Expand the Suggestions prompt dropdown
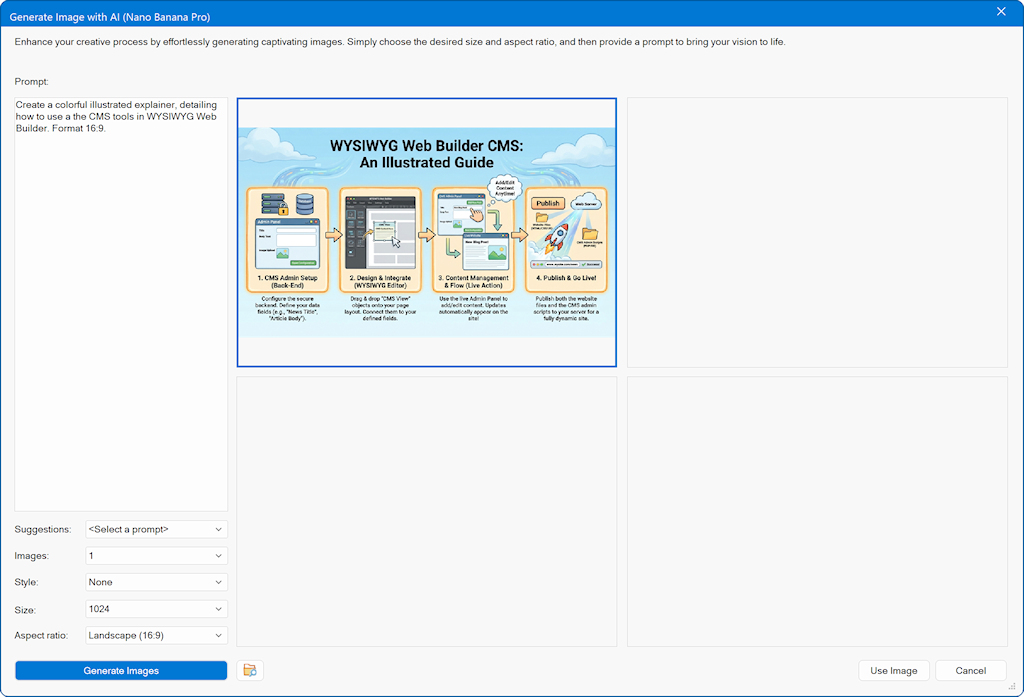1024x697 pixels. pos(156,529)
